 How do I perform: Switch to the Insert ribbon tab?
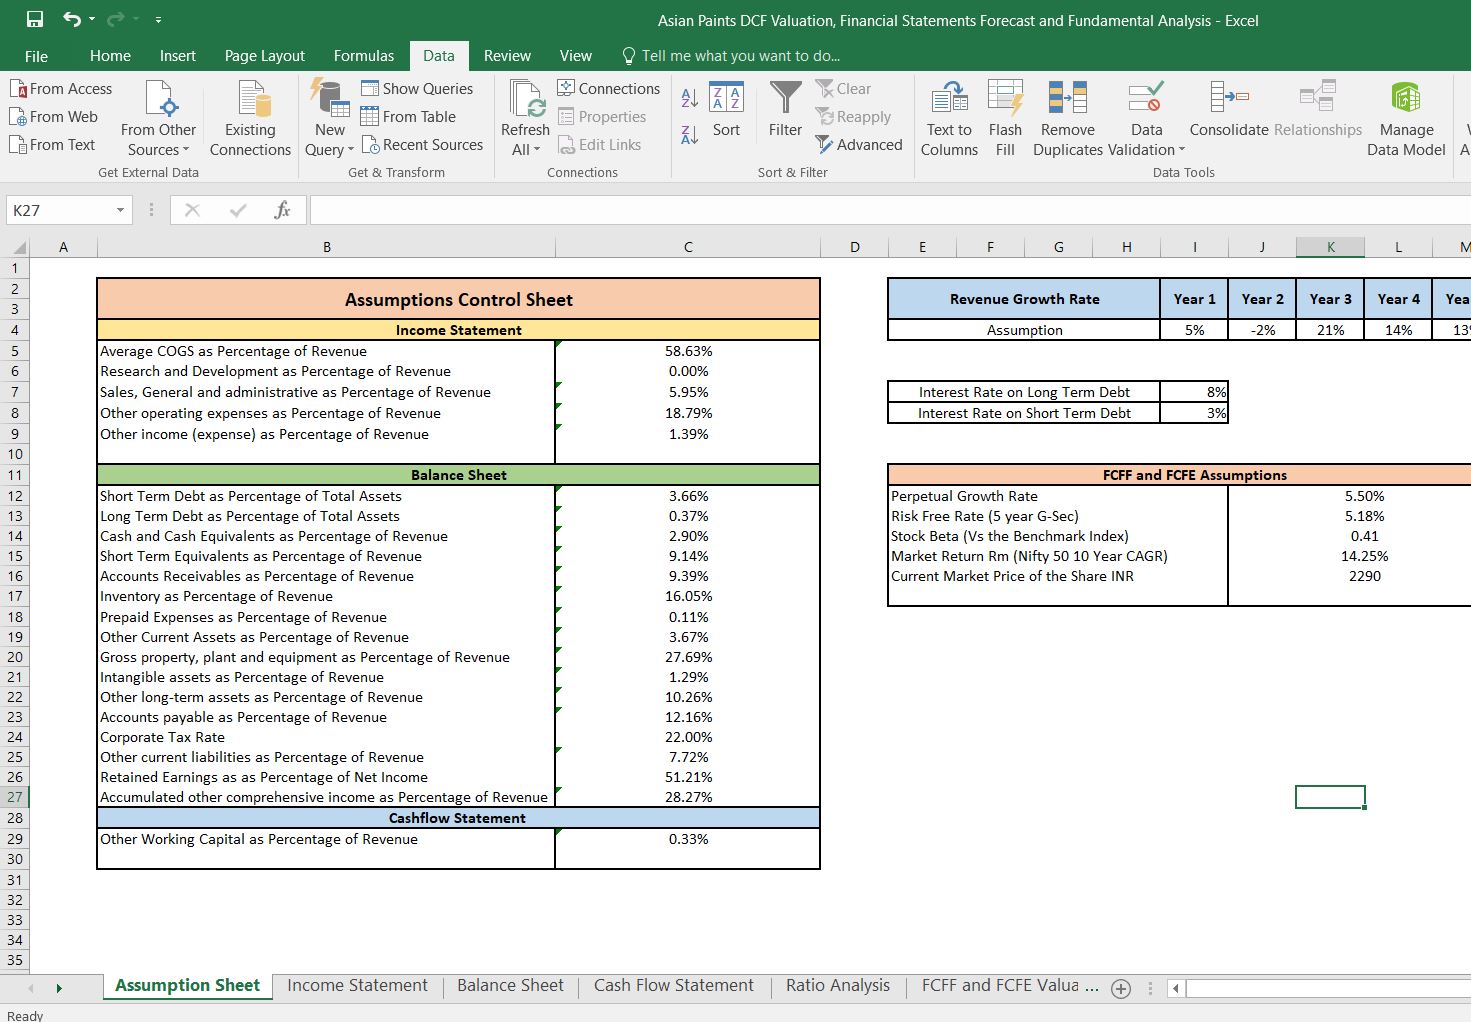point(178,56)
